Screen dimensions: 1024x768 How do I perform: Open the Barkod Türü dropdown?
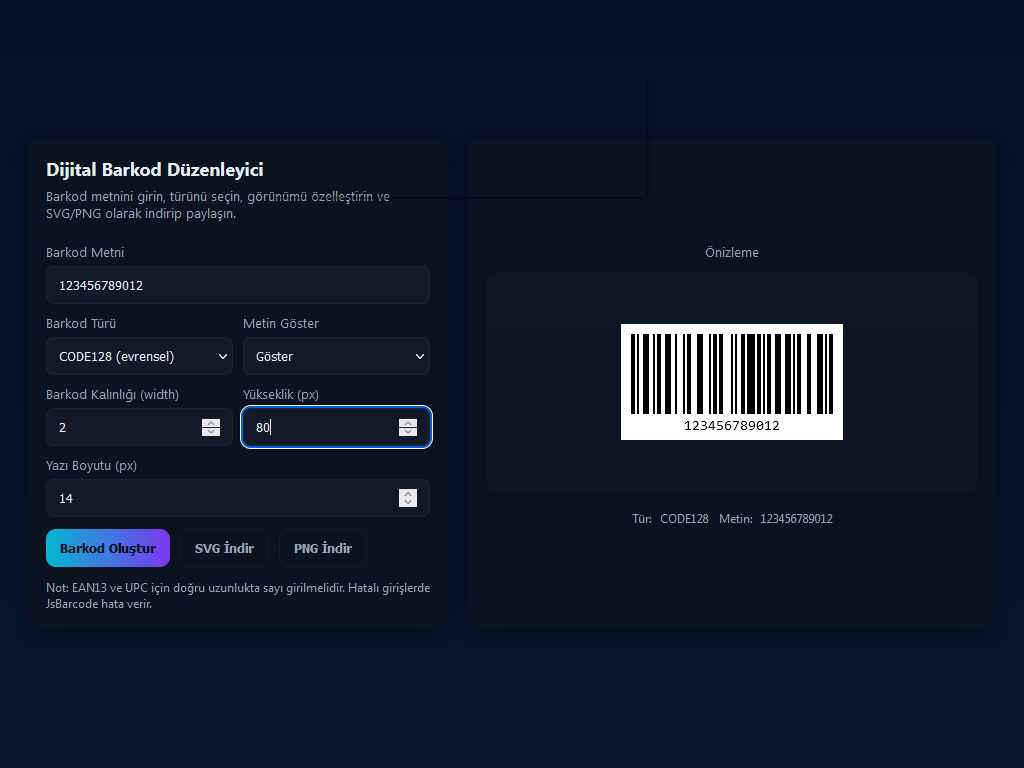click(x=139, y=356)
